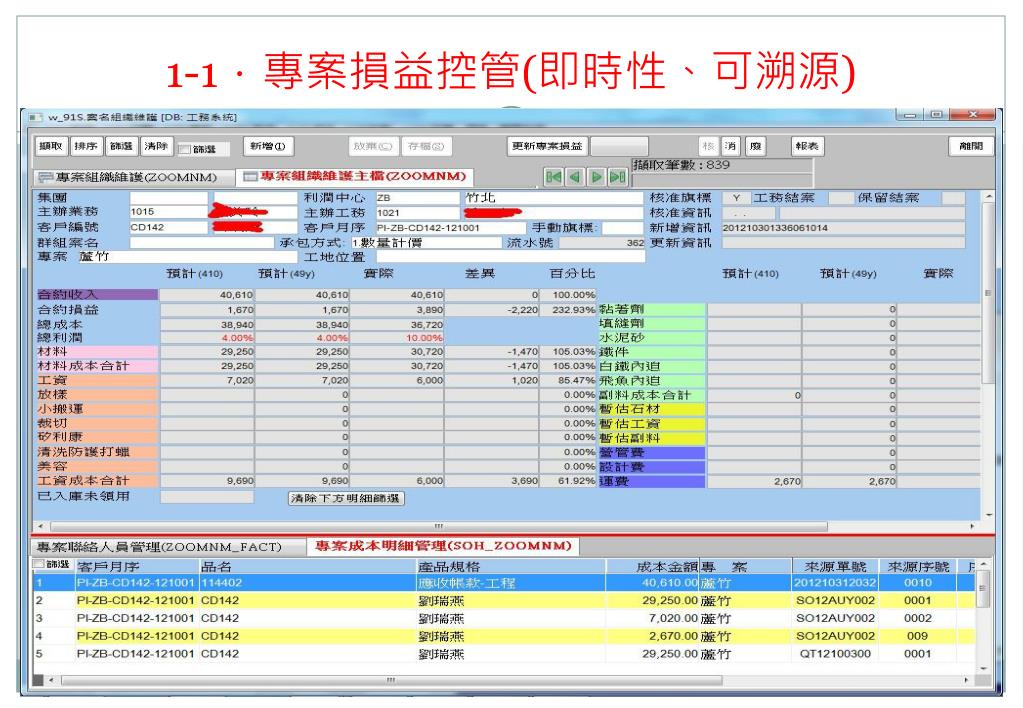Click the 承包方式 field 1數量計價

[x=426, y=243]
